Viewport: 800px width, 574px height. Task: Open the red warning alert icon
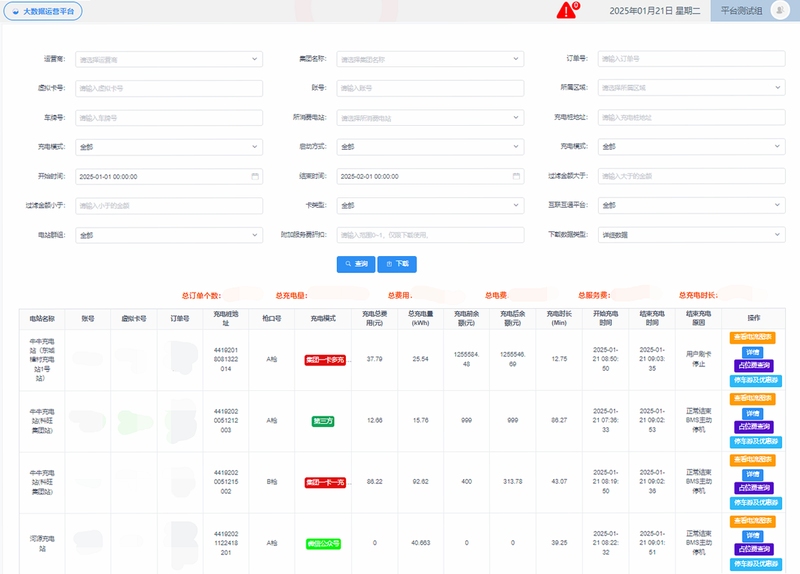(x=566, y=10)
